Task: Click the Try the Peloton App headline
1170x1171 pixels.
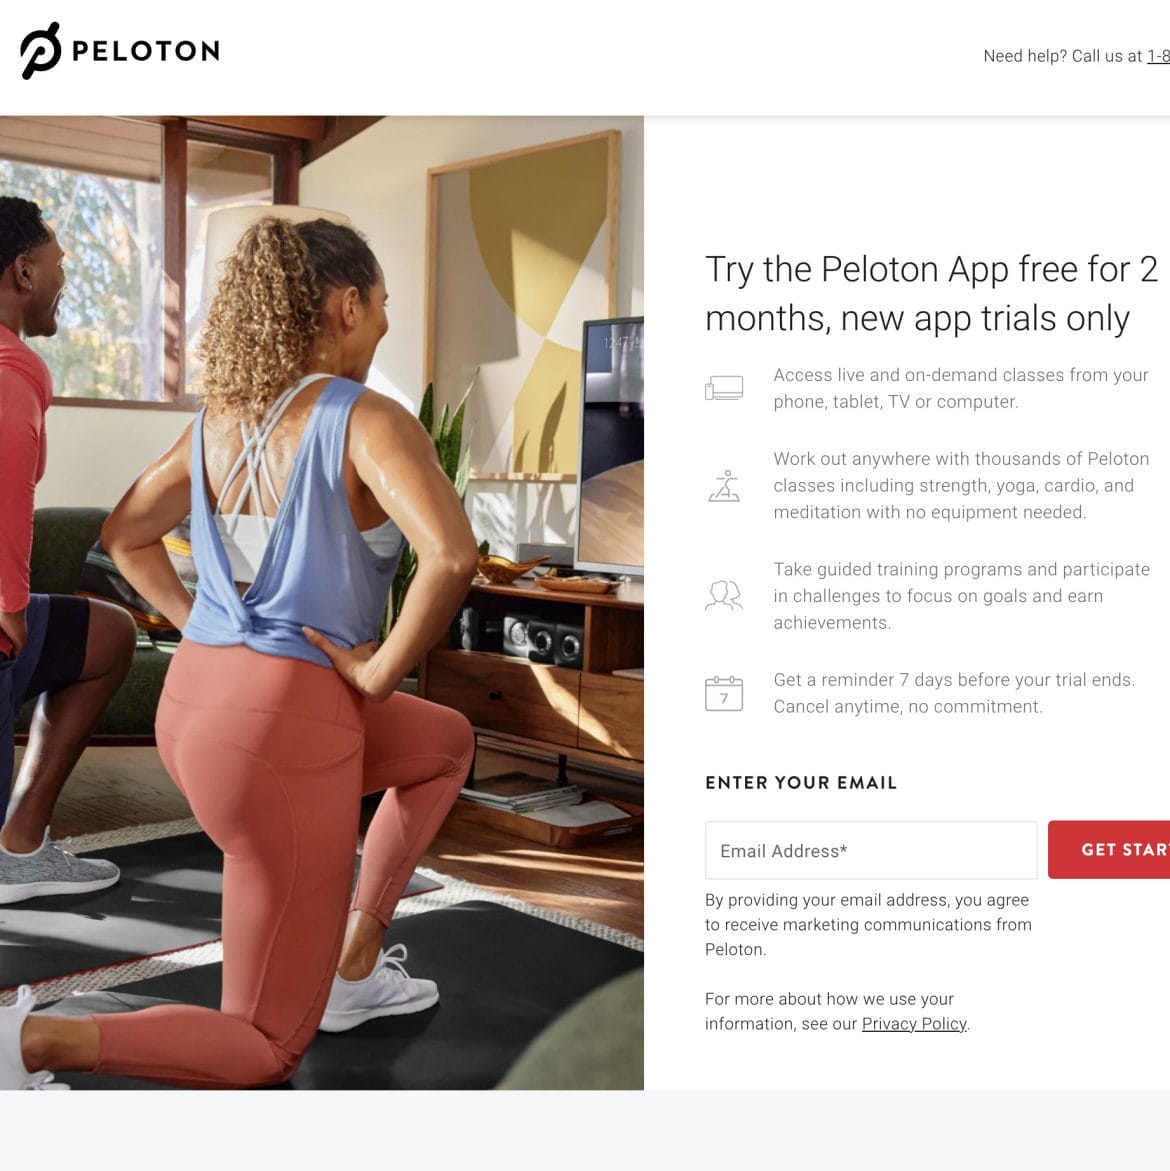Action: coord(931,293)
